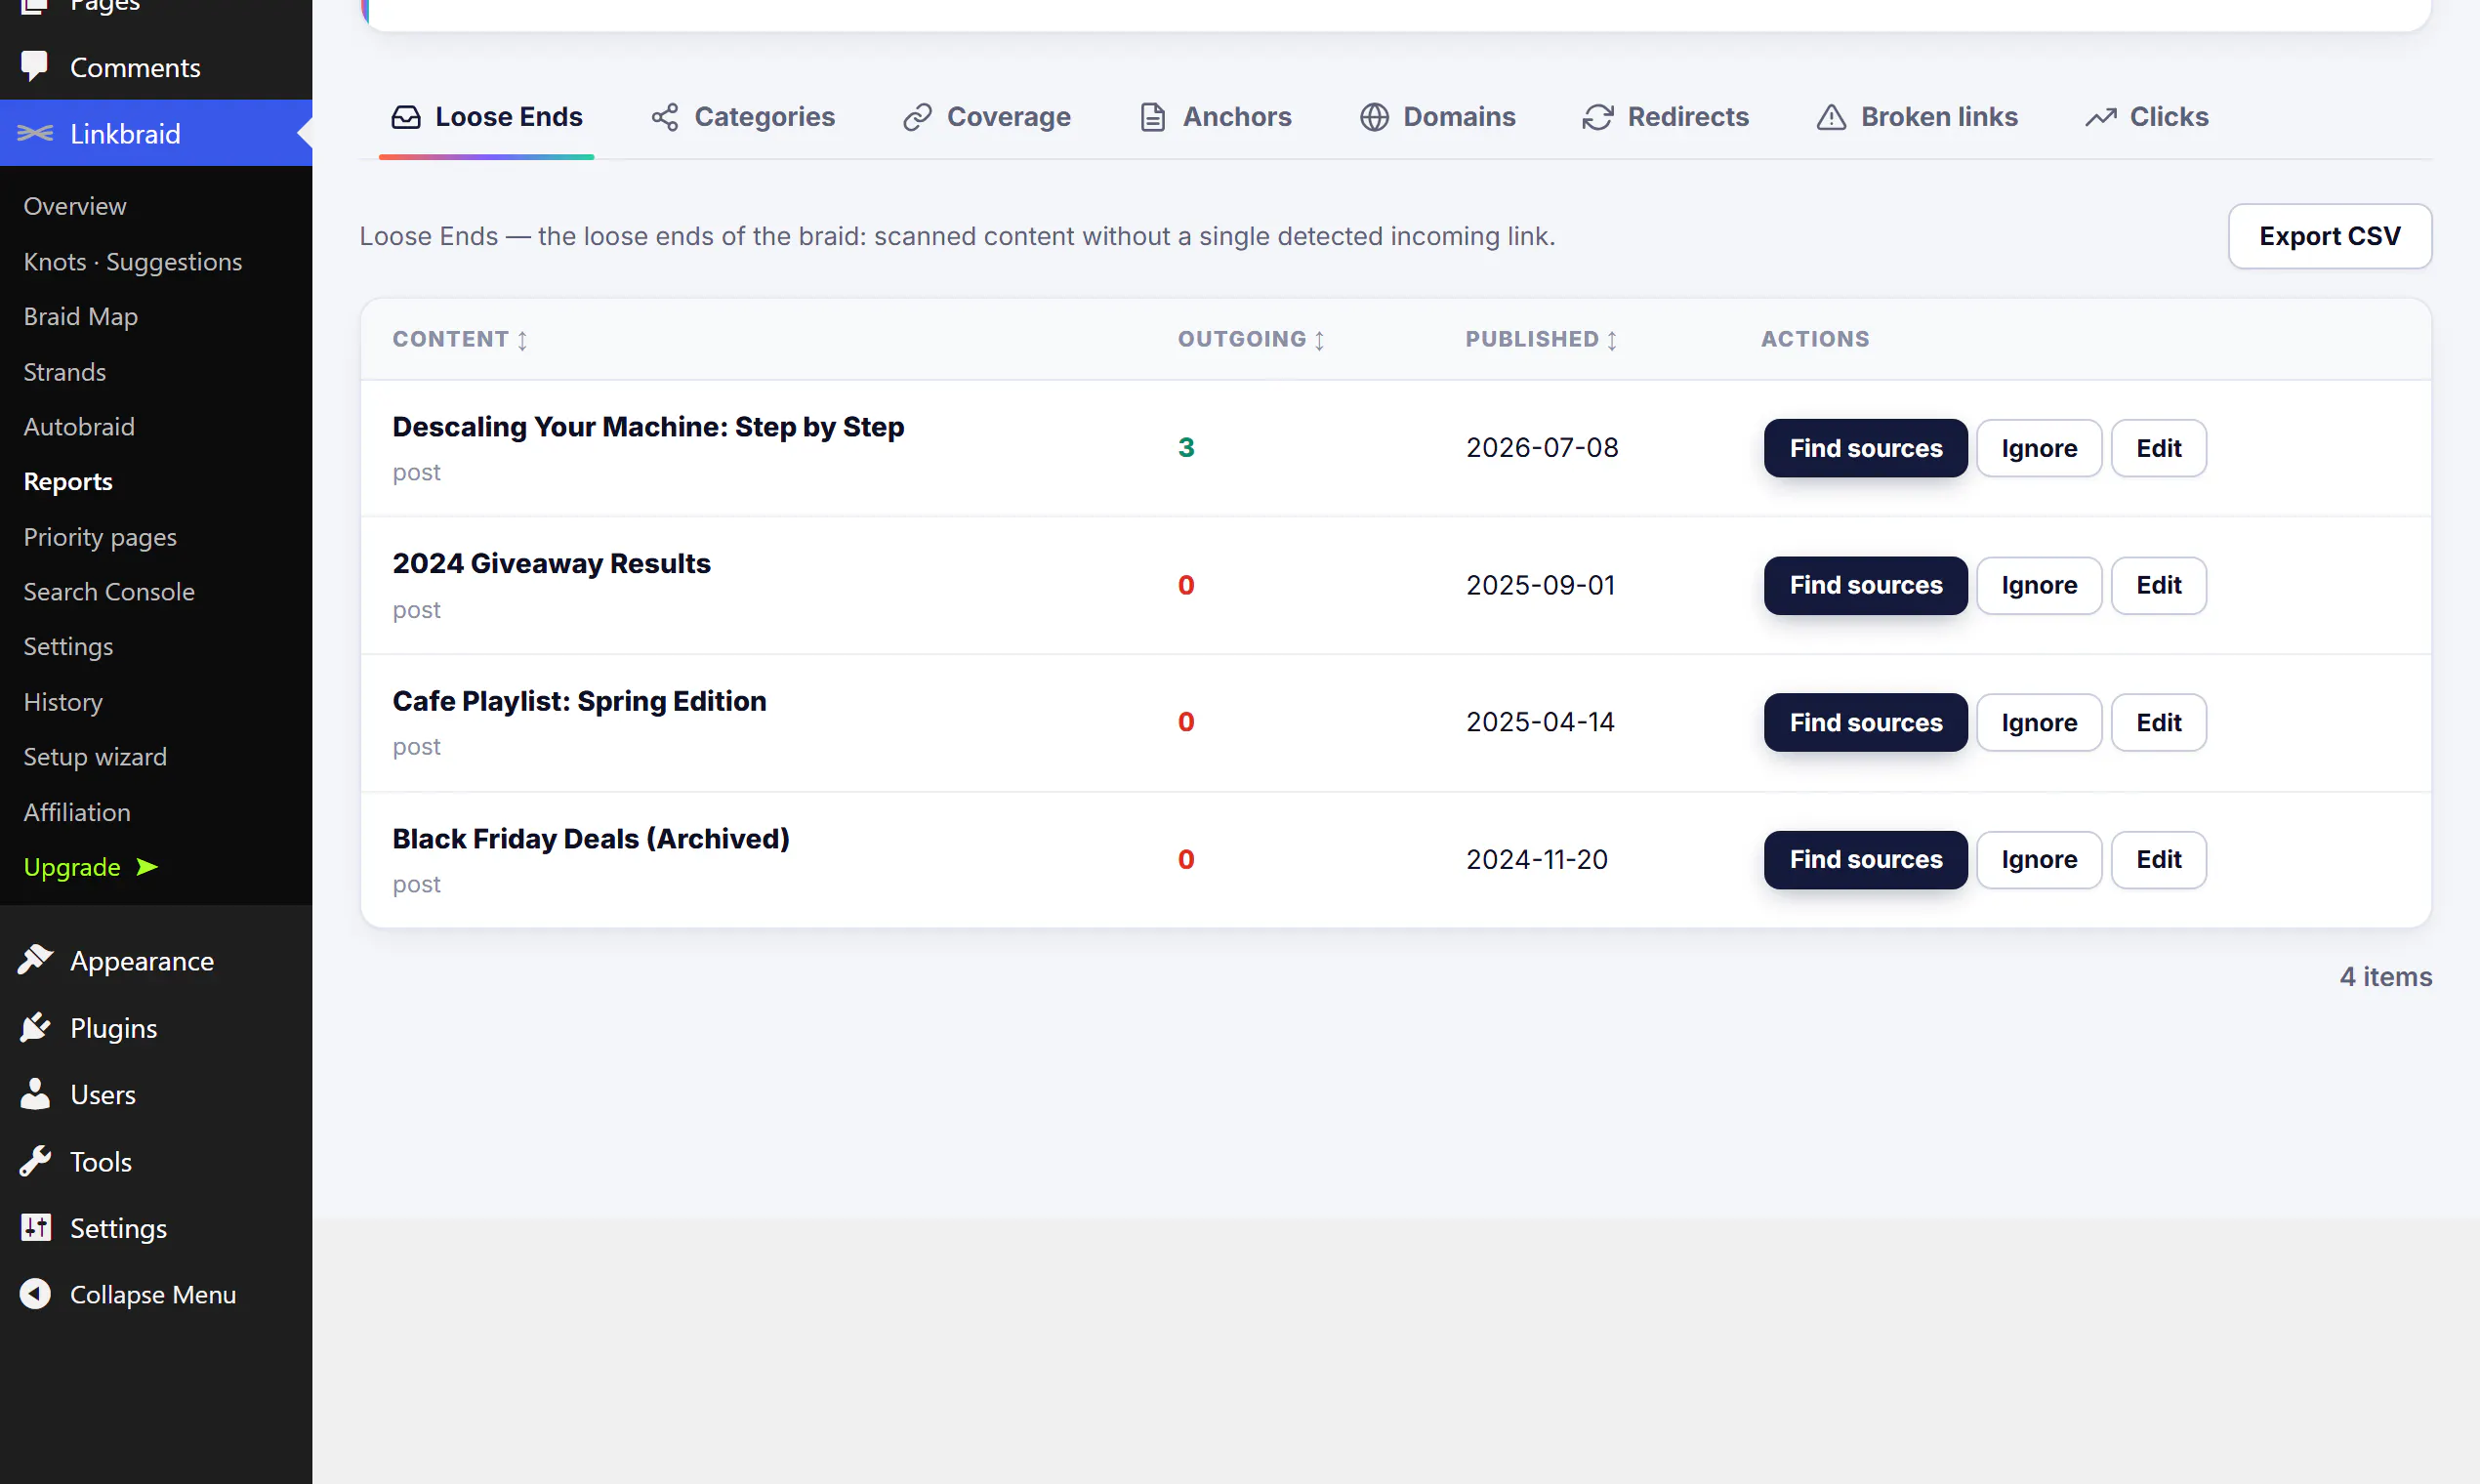Open Braid Map in Linkbraid submenu

[81, 316]
